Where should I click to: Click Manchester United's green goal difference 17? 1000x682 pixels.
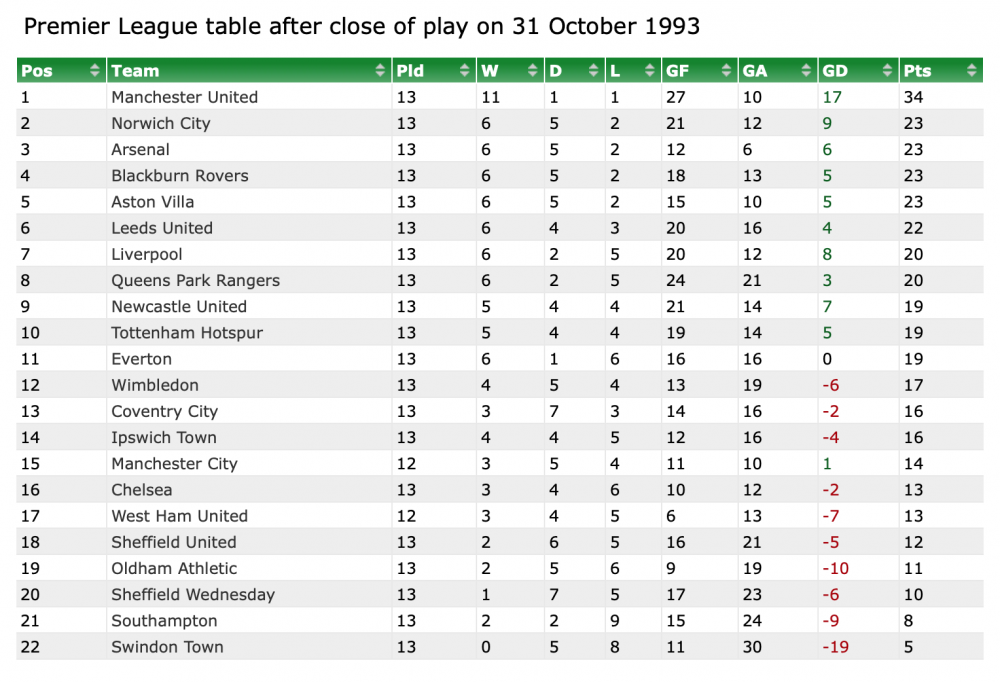point(832,97)
